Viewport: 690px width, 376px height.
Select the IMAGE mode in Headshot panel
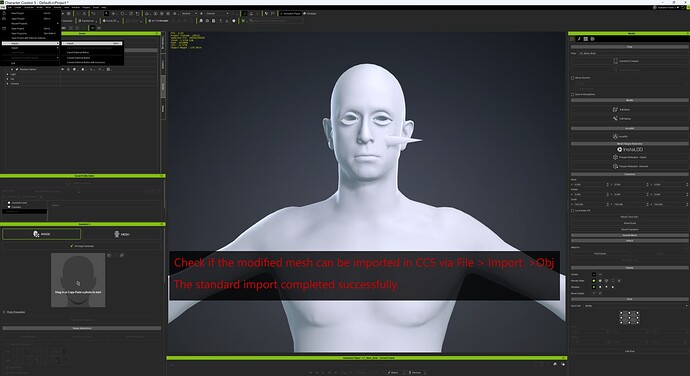coord(41,234)
